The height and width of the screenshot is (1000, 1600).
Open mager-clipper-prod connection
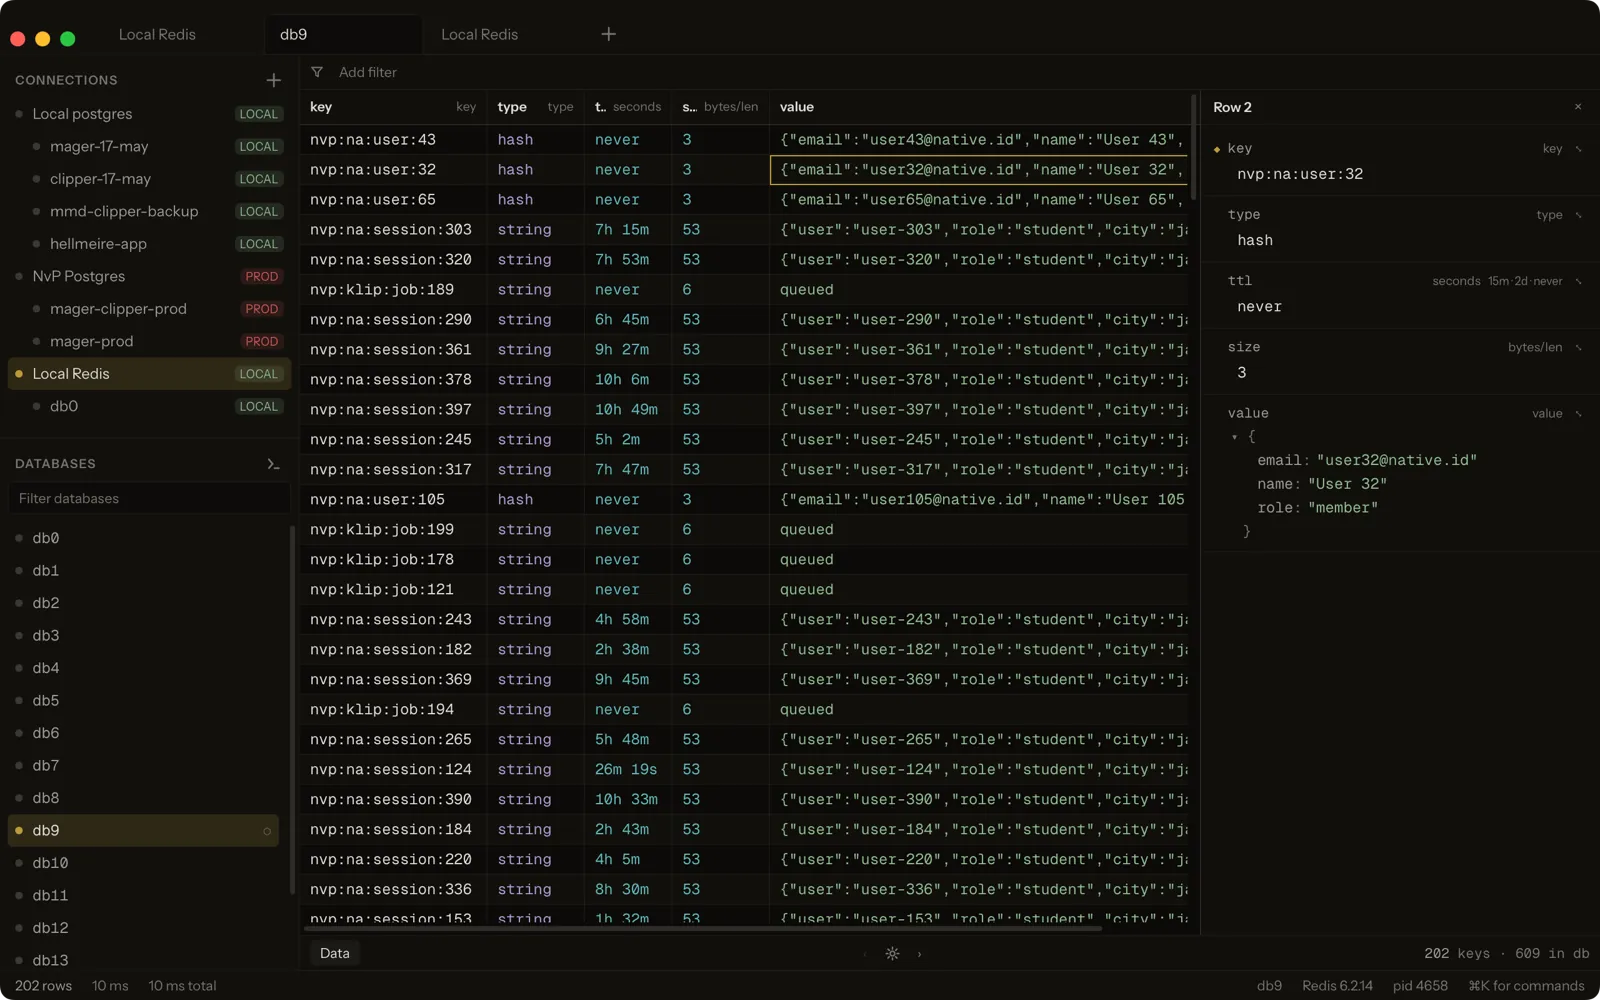(148, 309)
